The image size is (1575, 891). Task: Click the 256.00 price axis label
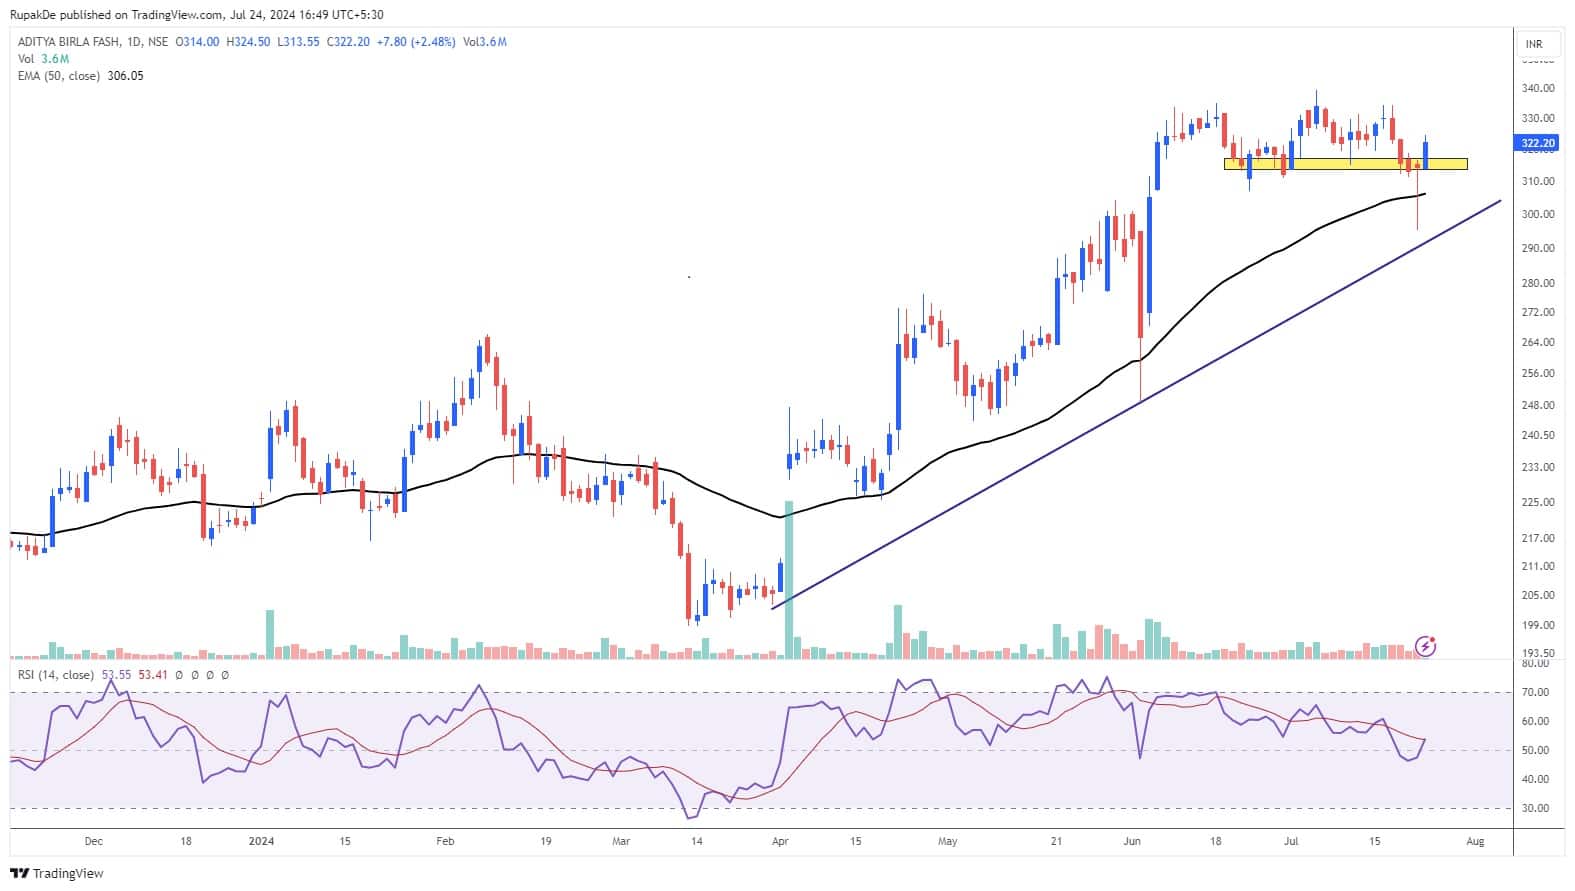coord(1538,373)
